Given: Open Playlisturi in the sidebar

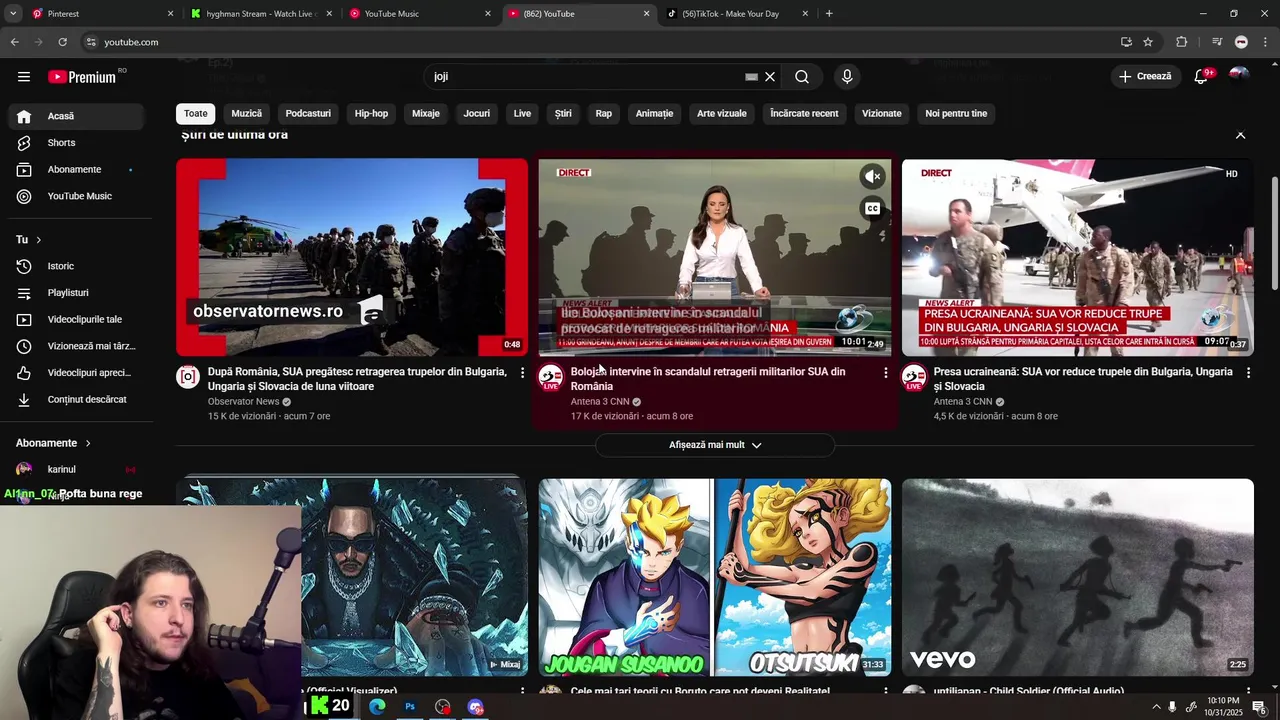Looking at the screenshot, I should tap(77, 293).
